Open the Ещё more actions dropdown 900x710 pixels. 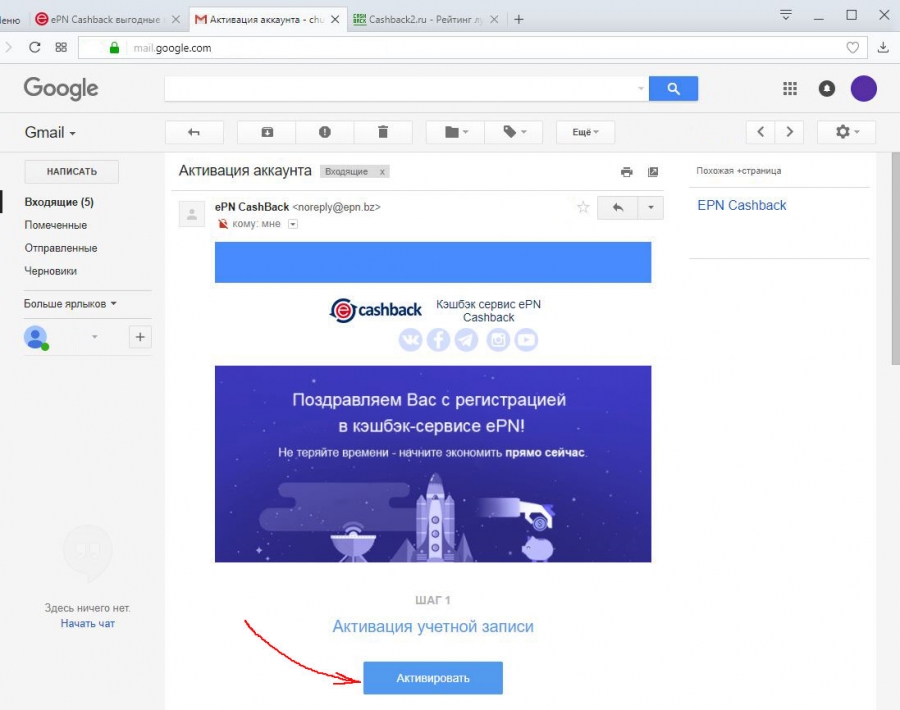585,132
